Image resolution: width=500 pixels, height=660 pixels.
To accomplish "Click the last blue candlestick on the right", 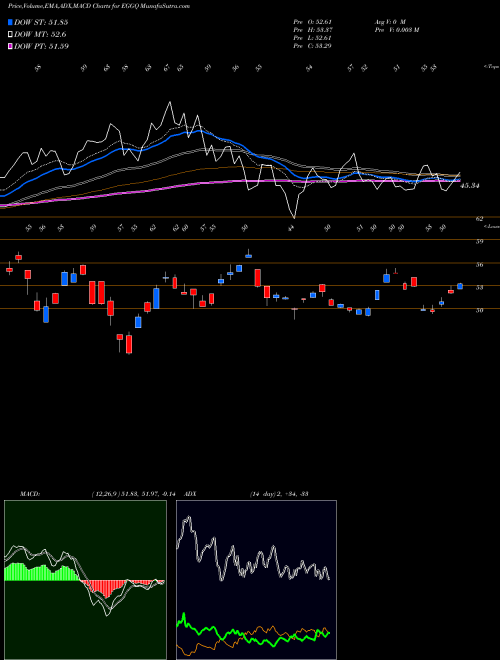I will [x=460, y=286].
